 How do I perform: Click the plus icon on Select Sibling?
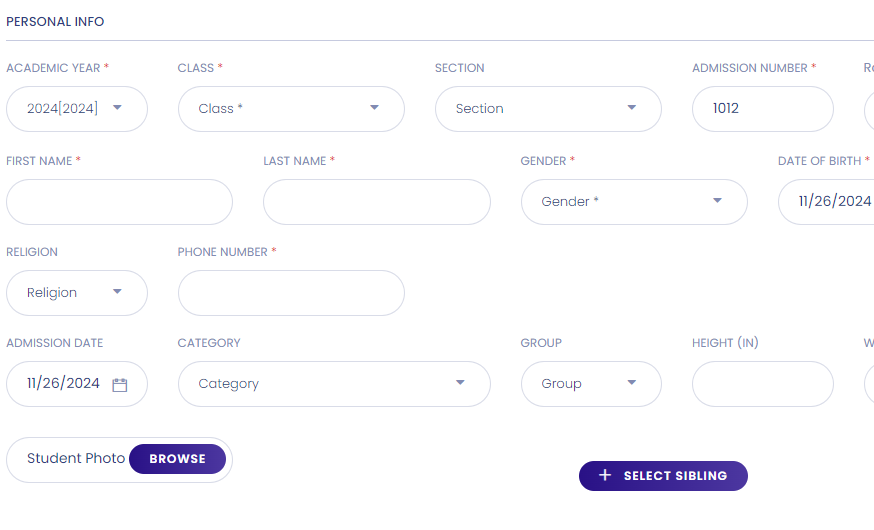point(605,476)
